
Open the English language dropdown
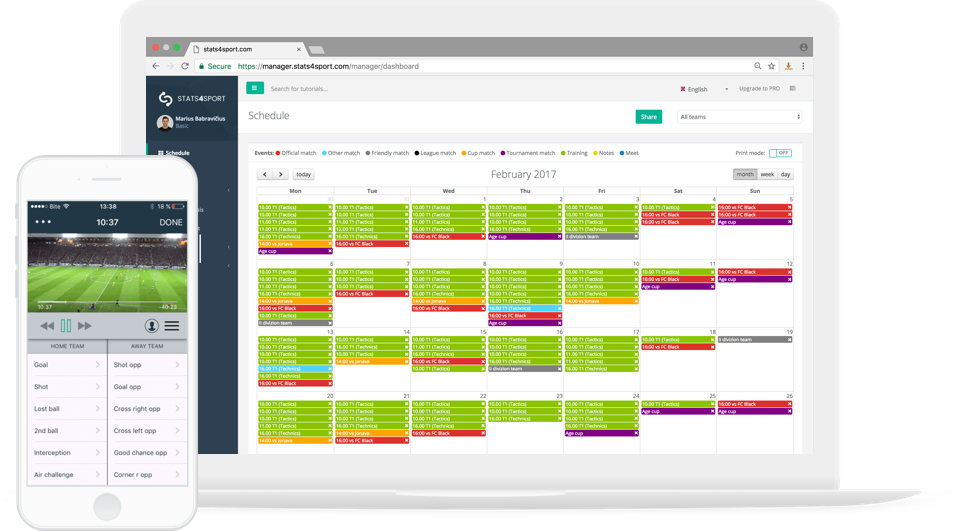pos(704,89)
